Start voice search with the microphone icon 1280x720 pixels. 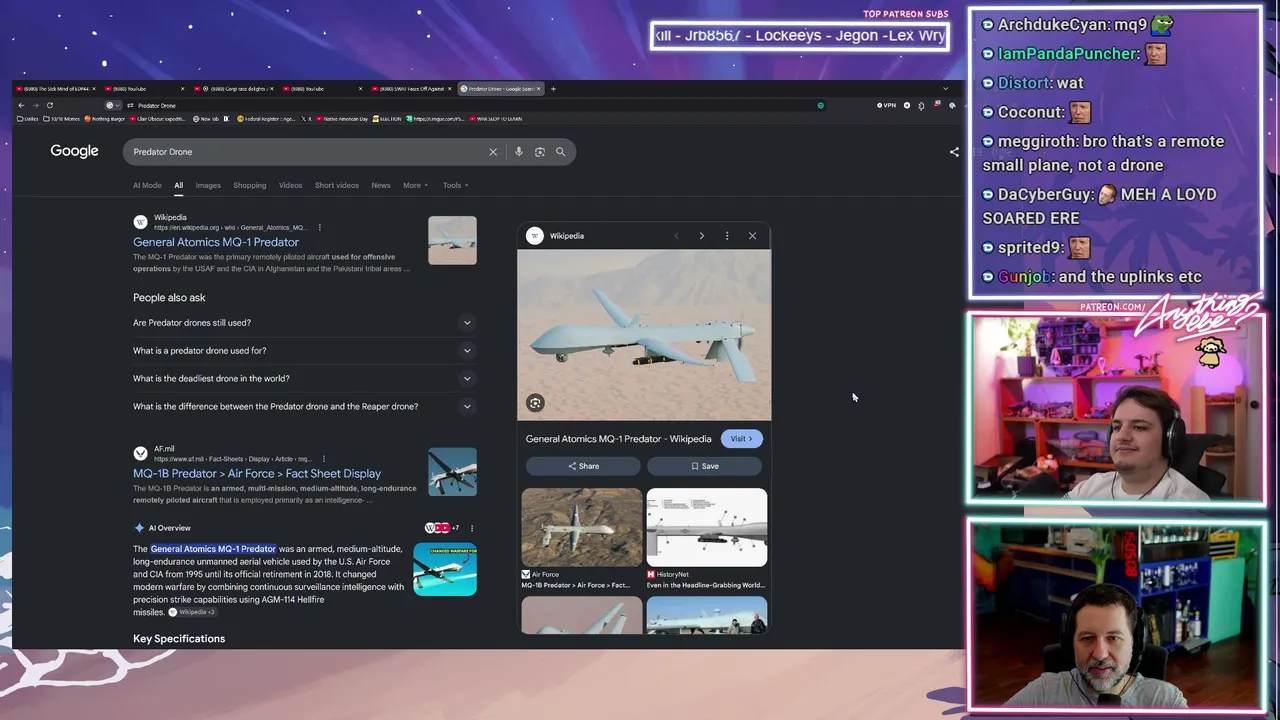click(x=518, y=152)
